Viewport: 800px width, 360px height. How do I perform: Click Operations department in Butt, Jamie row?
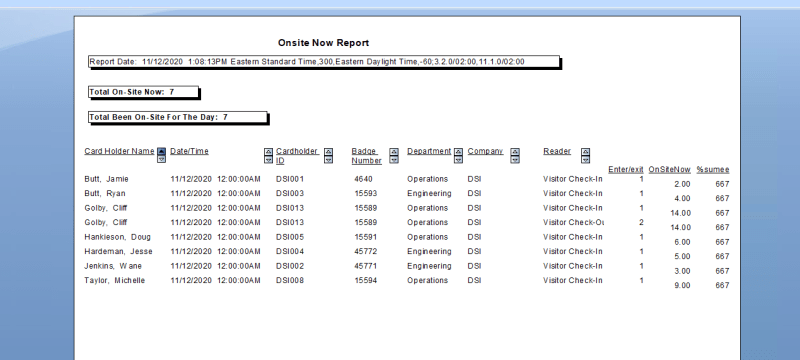point(428,179)
